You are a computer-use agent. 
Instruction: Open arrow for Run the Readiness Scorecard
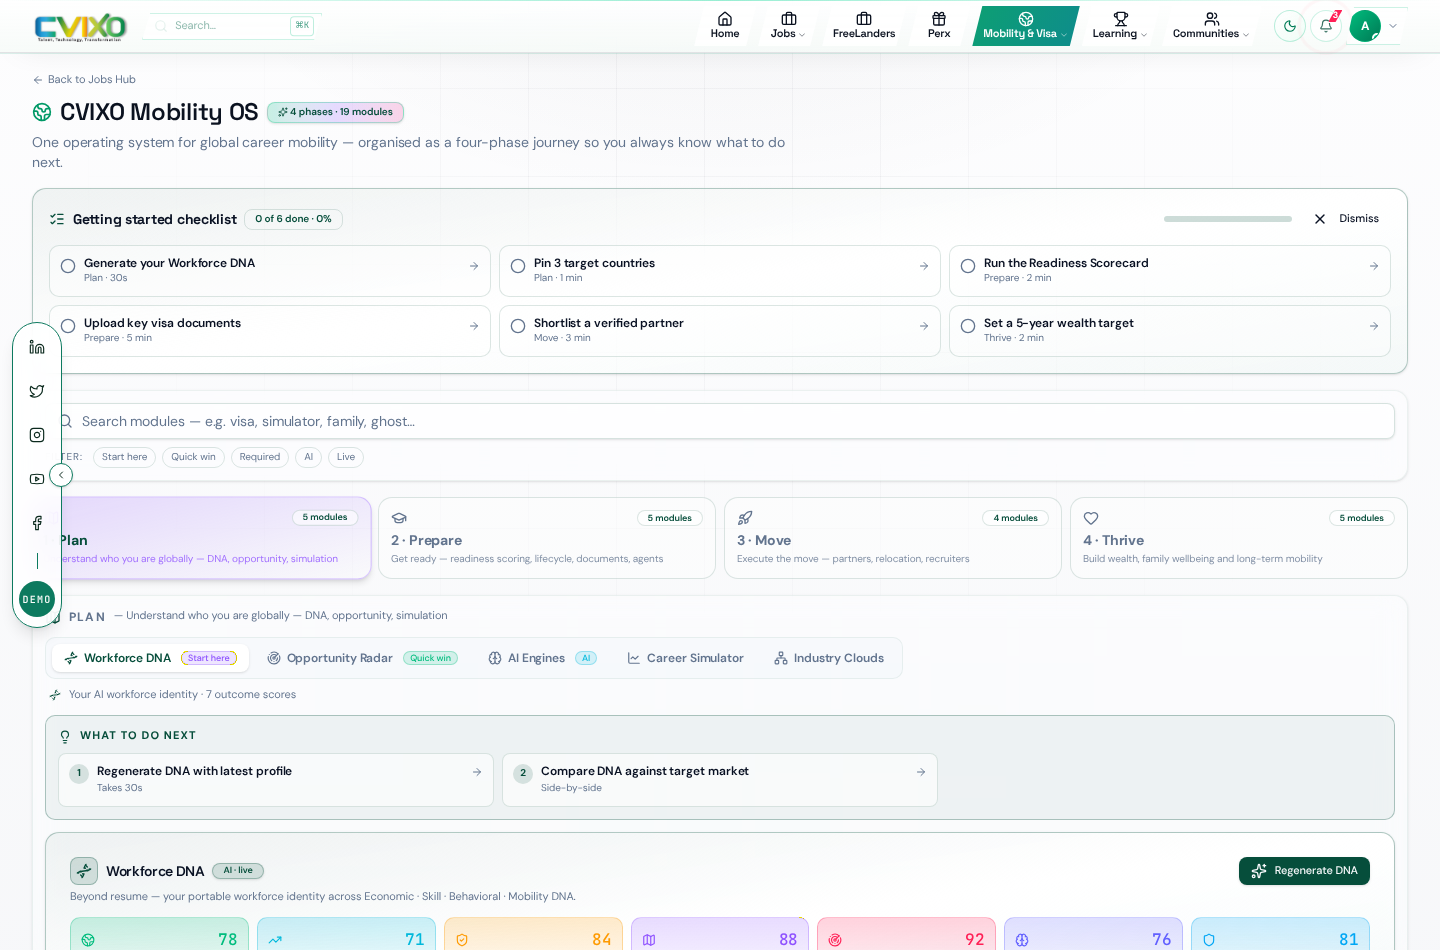(1374, 266)
